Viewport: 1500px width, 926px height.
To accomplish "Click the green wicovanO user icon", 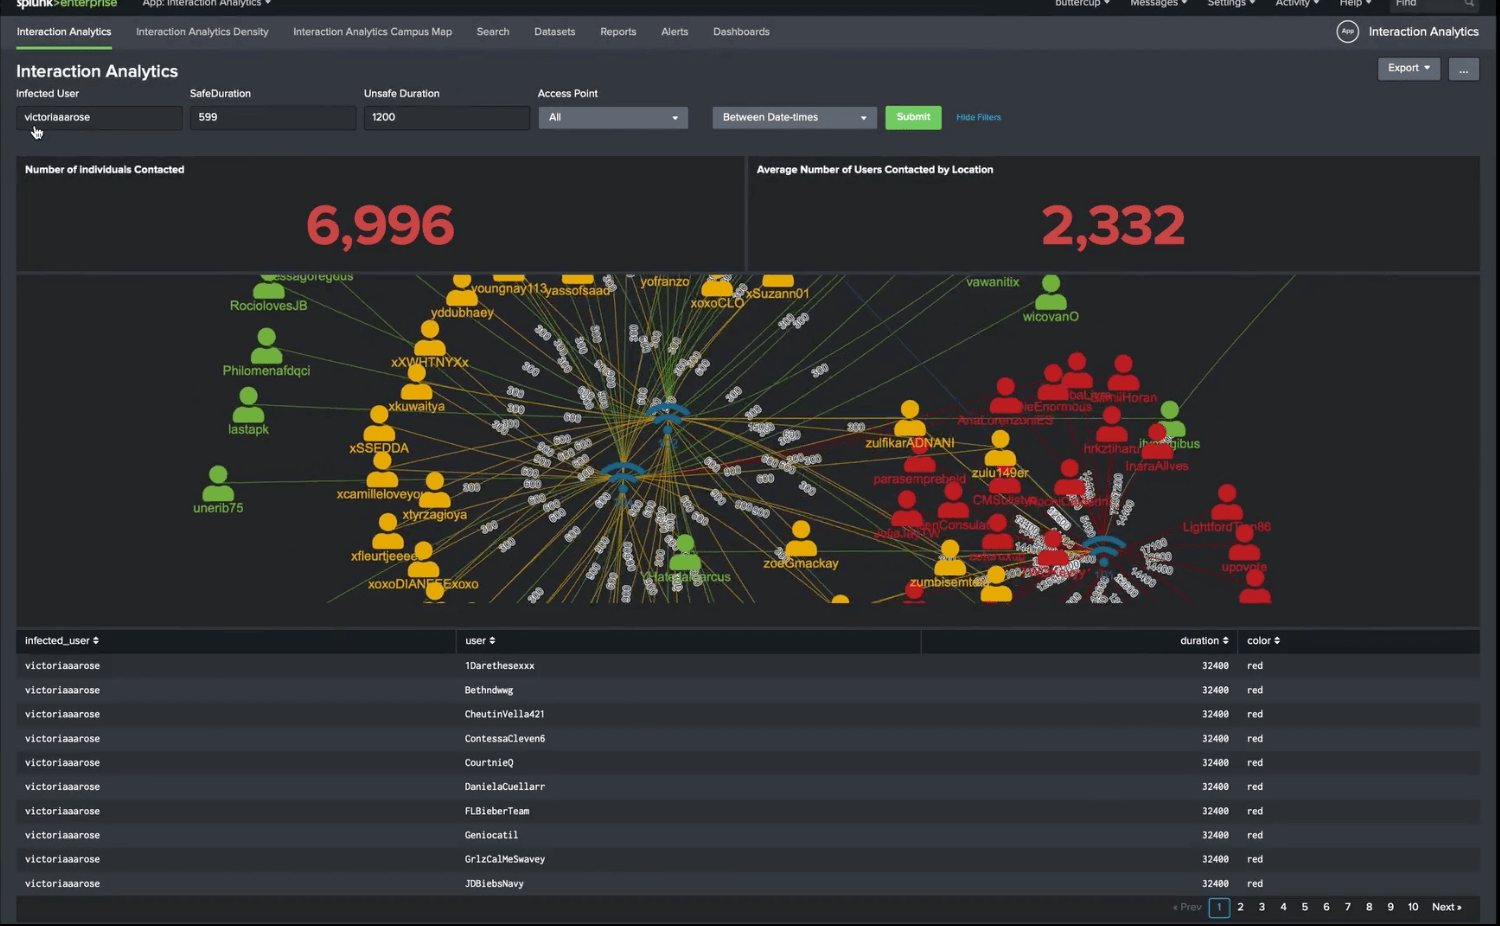I will coord(1050,293).
